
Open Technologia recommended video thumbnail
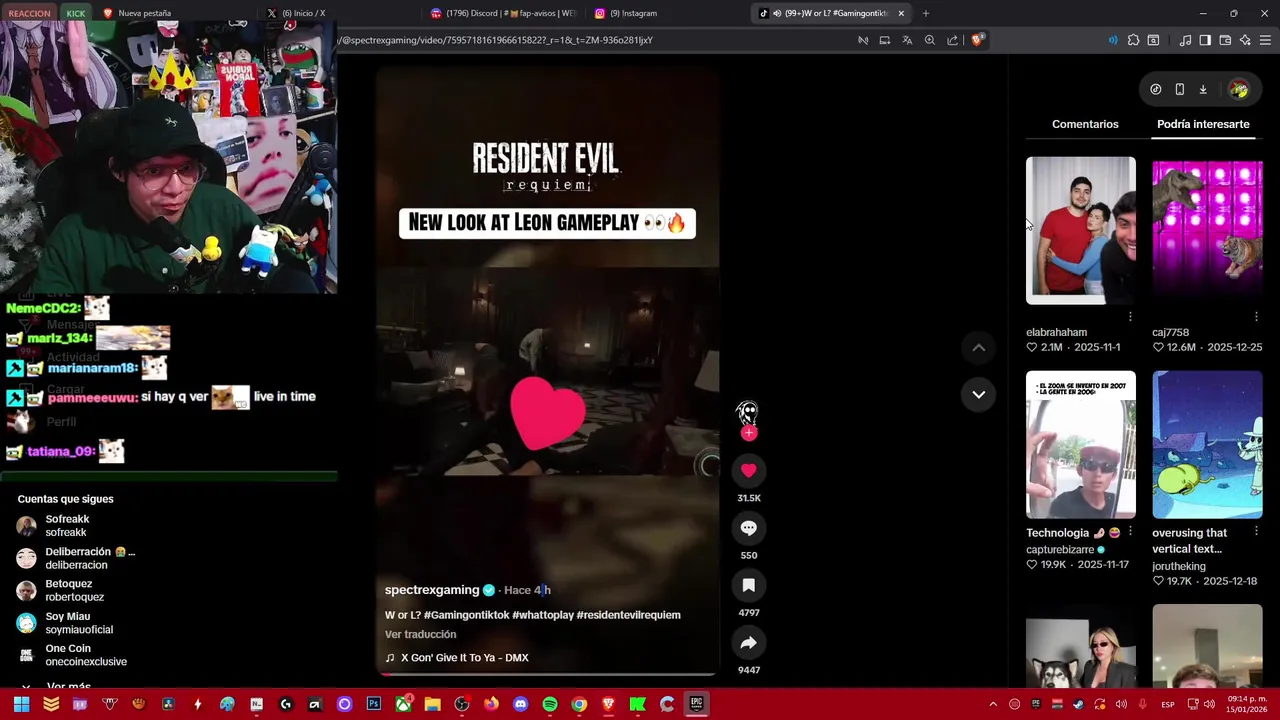coord(1080,445)
